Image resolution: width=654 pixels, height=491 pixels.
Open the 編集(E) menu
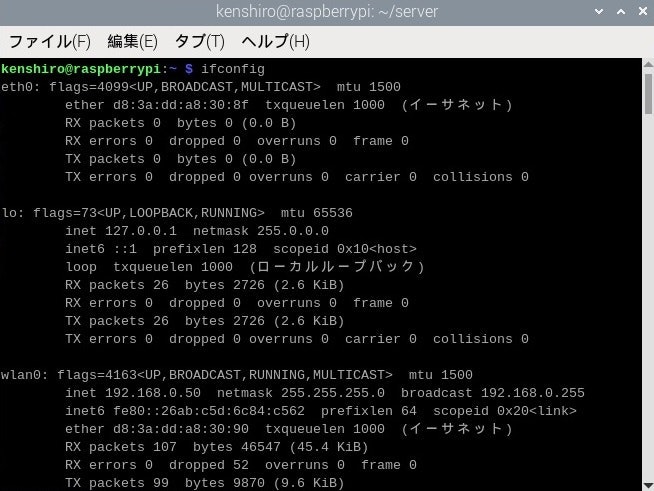click(x=133, y=42)
